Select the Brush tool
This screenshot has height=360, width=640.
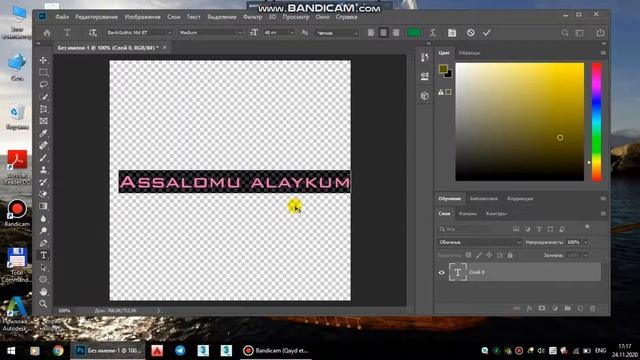(43, 158)
